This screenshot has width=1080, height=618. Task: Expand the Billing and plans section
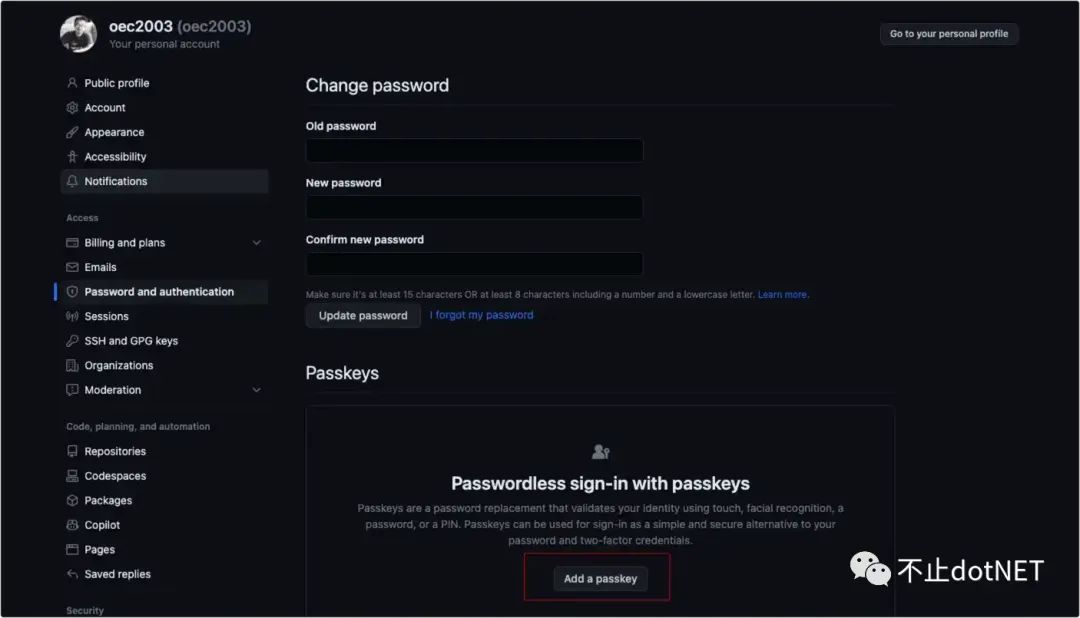coord(254,242)
